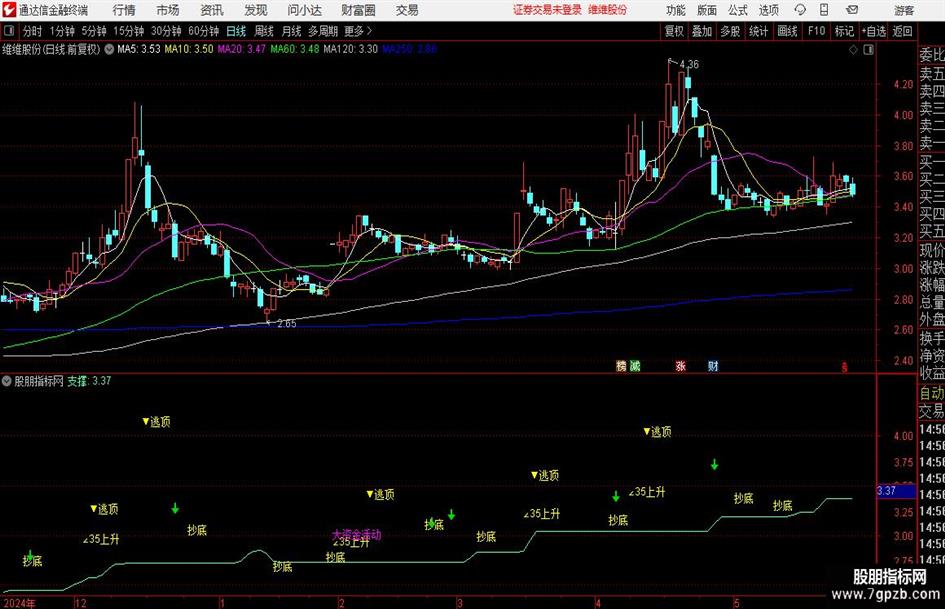Viewport: 945px width, 609px height.
Task: Switch to the 1分钟 period tab
Action: click(62, 31)
